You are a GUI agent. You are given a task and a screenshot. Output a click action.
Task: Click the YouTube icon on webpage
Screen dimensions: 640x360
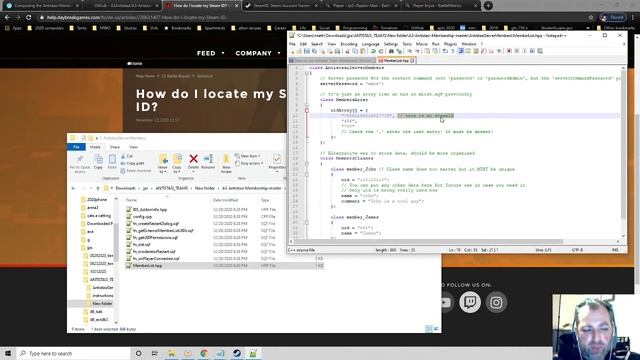[x=446, y=302]
